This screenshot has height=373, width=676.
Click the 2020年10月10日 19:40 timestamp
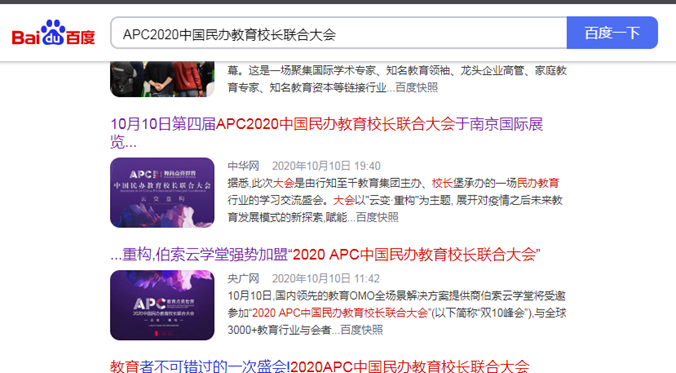(326, 166)
